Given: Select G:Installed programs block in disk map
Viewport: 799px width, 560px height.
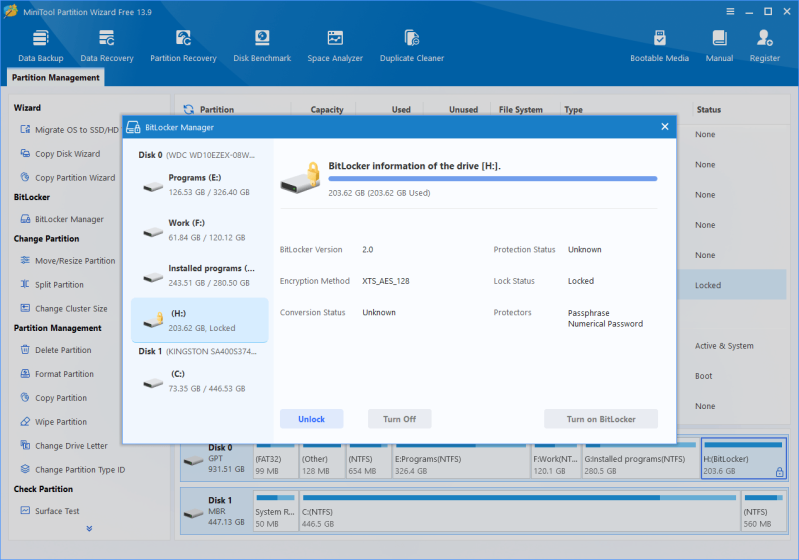Looking at the screenshot, I should (x=640, y=460).
